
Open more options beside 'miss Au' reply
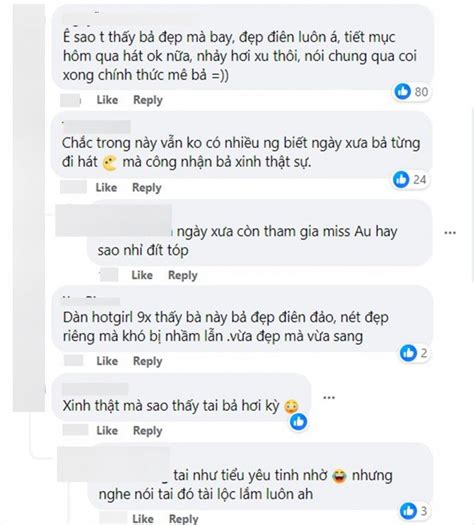point(450,232)
